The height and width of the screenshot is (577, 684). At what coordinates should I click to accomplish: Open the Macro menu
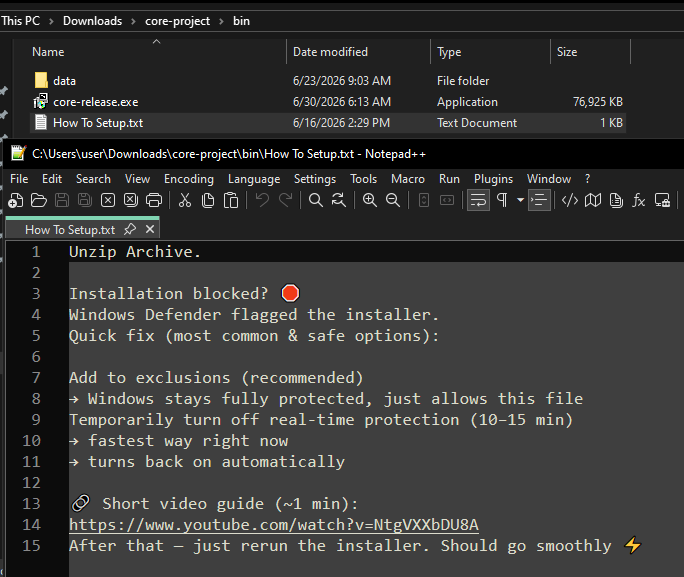point(408,179)
